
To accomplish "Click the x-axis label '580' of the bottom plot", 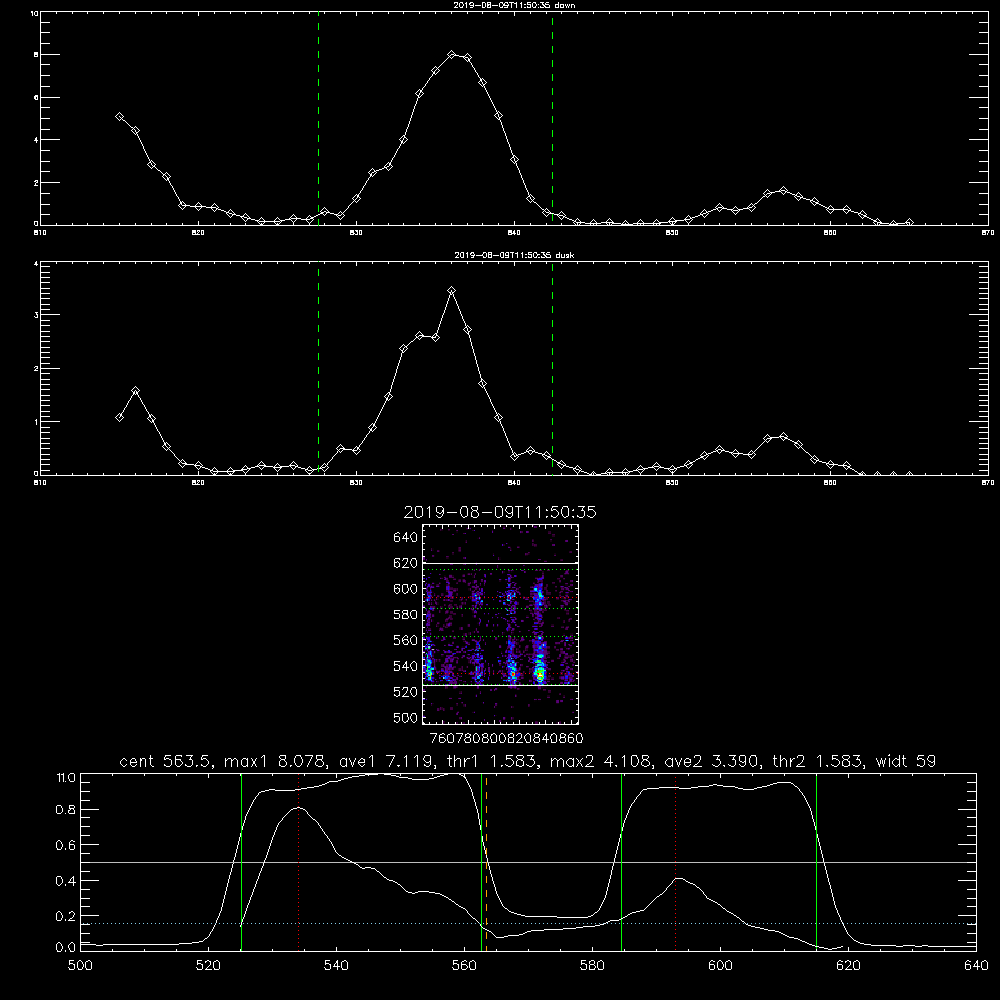I will click(x=592, y=966).
